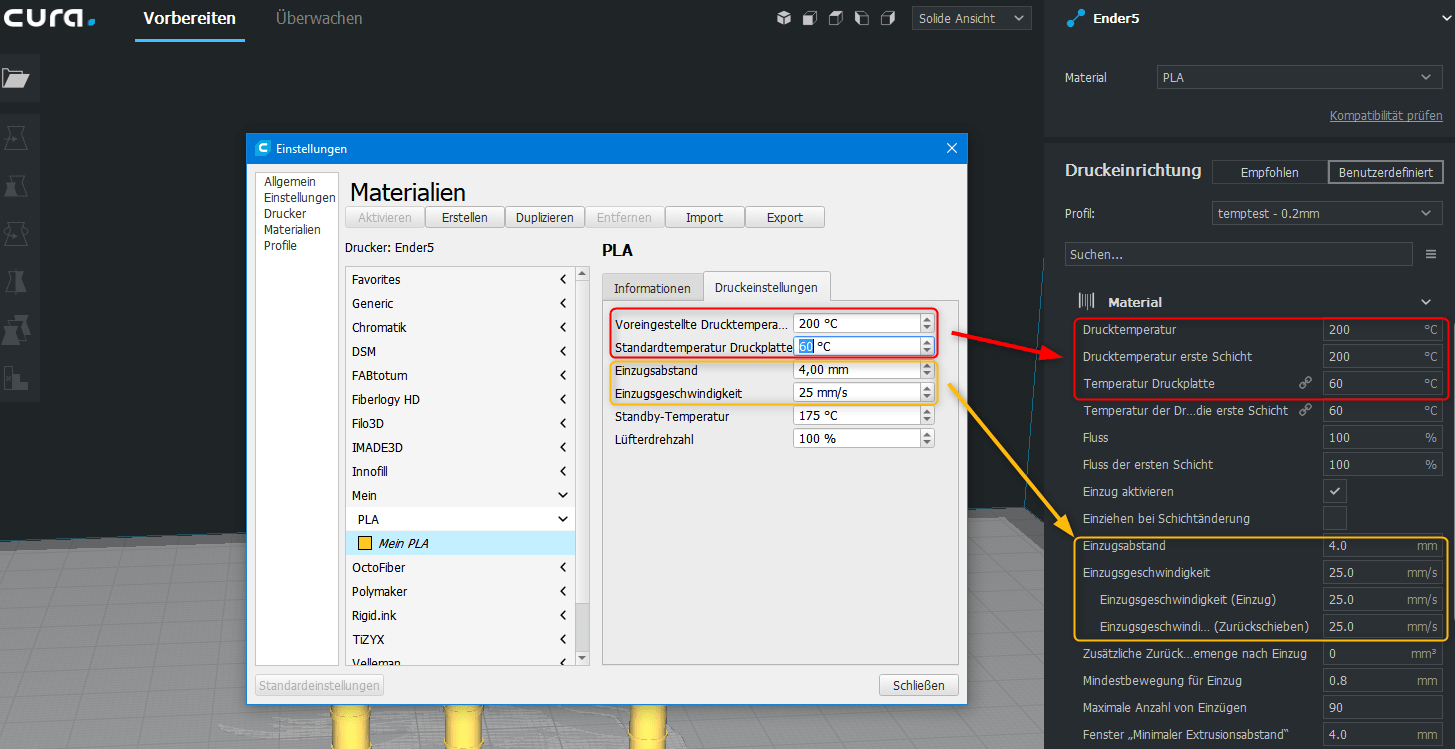Image resolution: width=1455 pixels, height=749 pixels.
Task: Close the Einstellungen dialog with X
Action: click(x=951, y=148)
